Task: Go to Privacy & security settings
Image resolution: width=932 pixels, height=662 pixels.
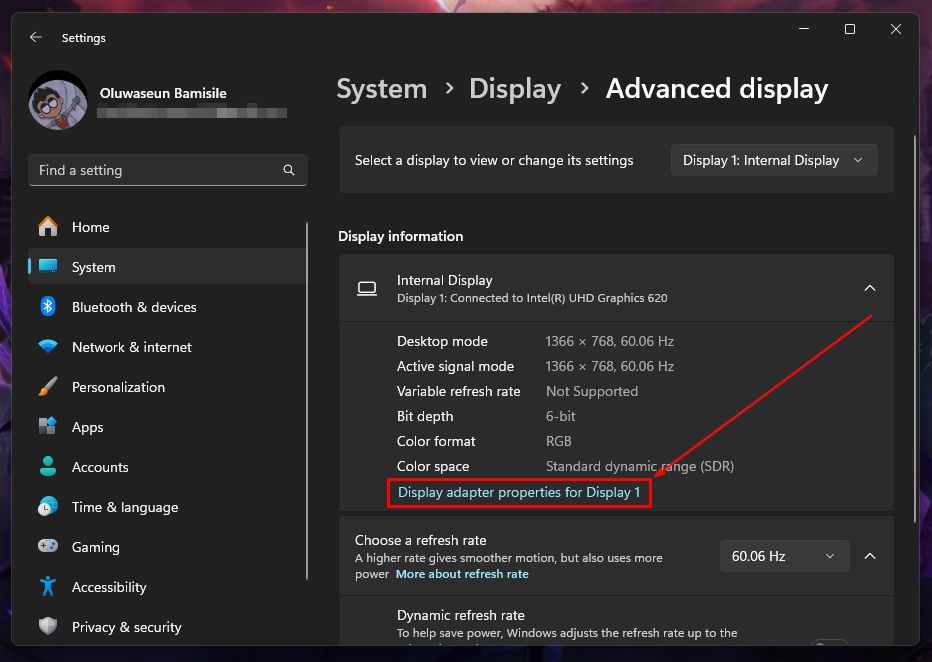Action: (x=126, y=627)
